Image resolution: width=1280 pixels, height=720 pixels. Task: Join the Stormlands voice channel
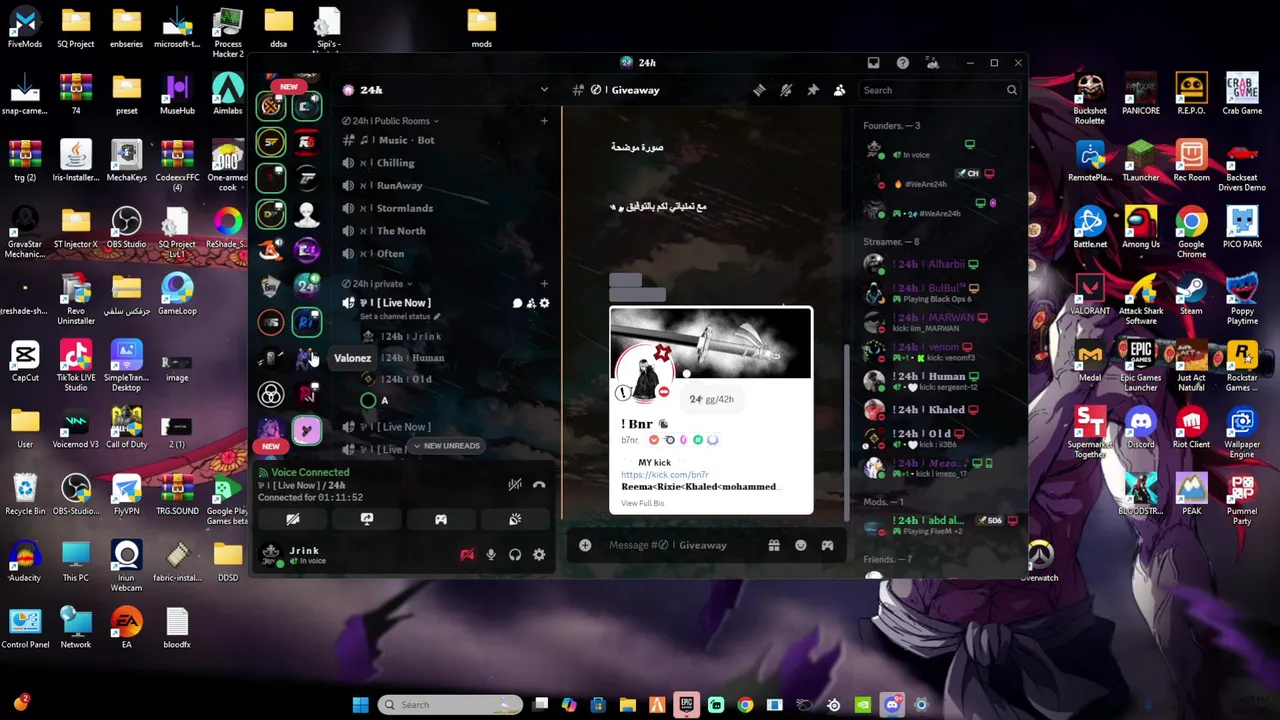(448, 208)
